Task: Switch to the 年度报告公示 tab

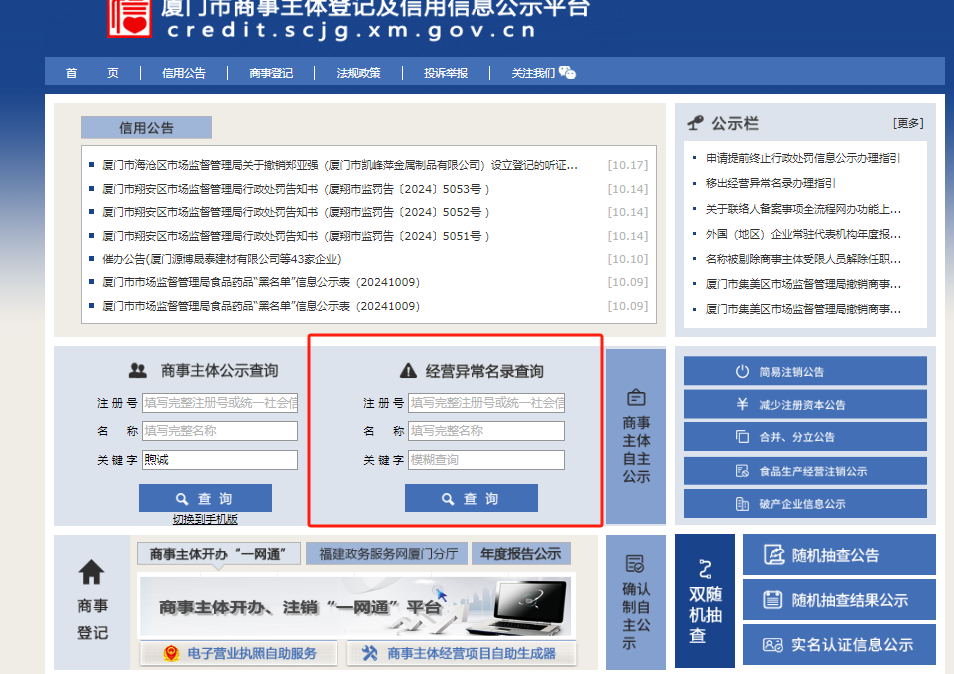Action: pyautogui.click(x=520, y=553)
